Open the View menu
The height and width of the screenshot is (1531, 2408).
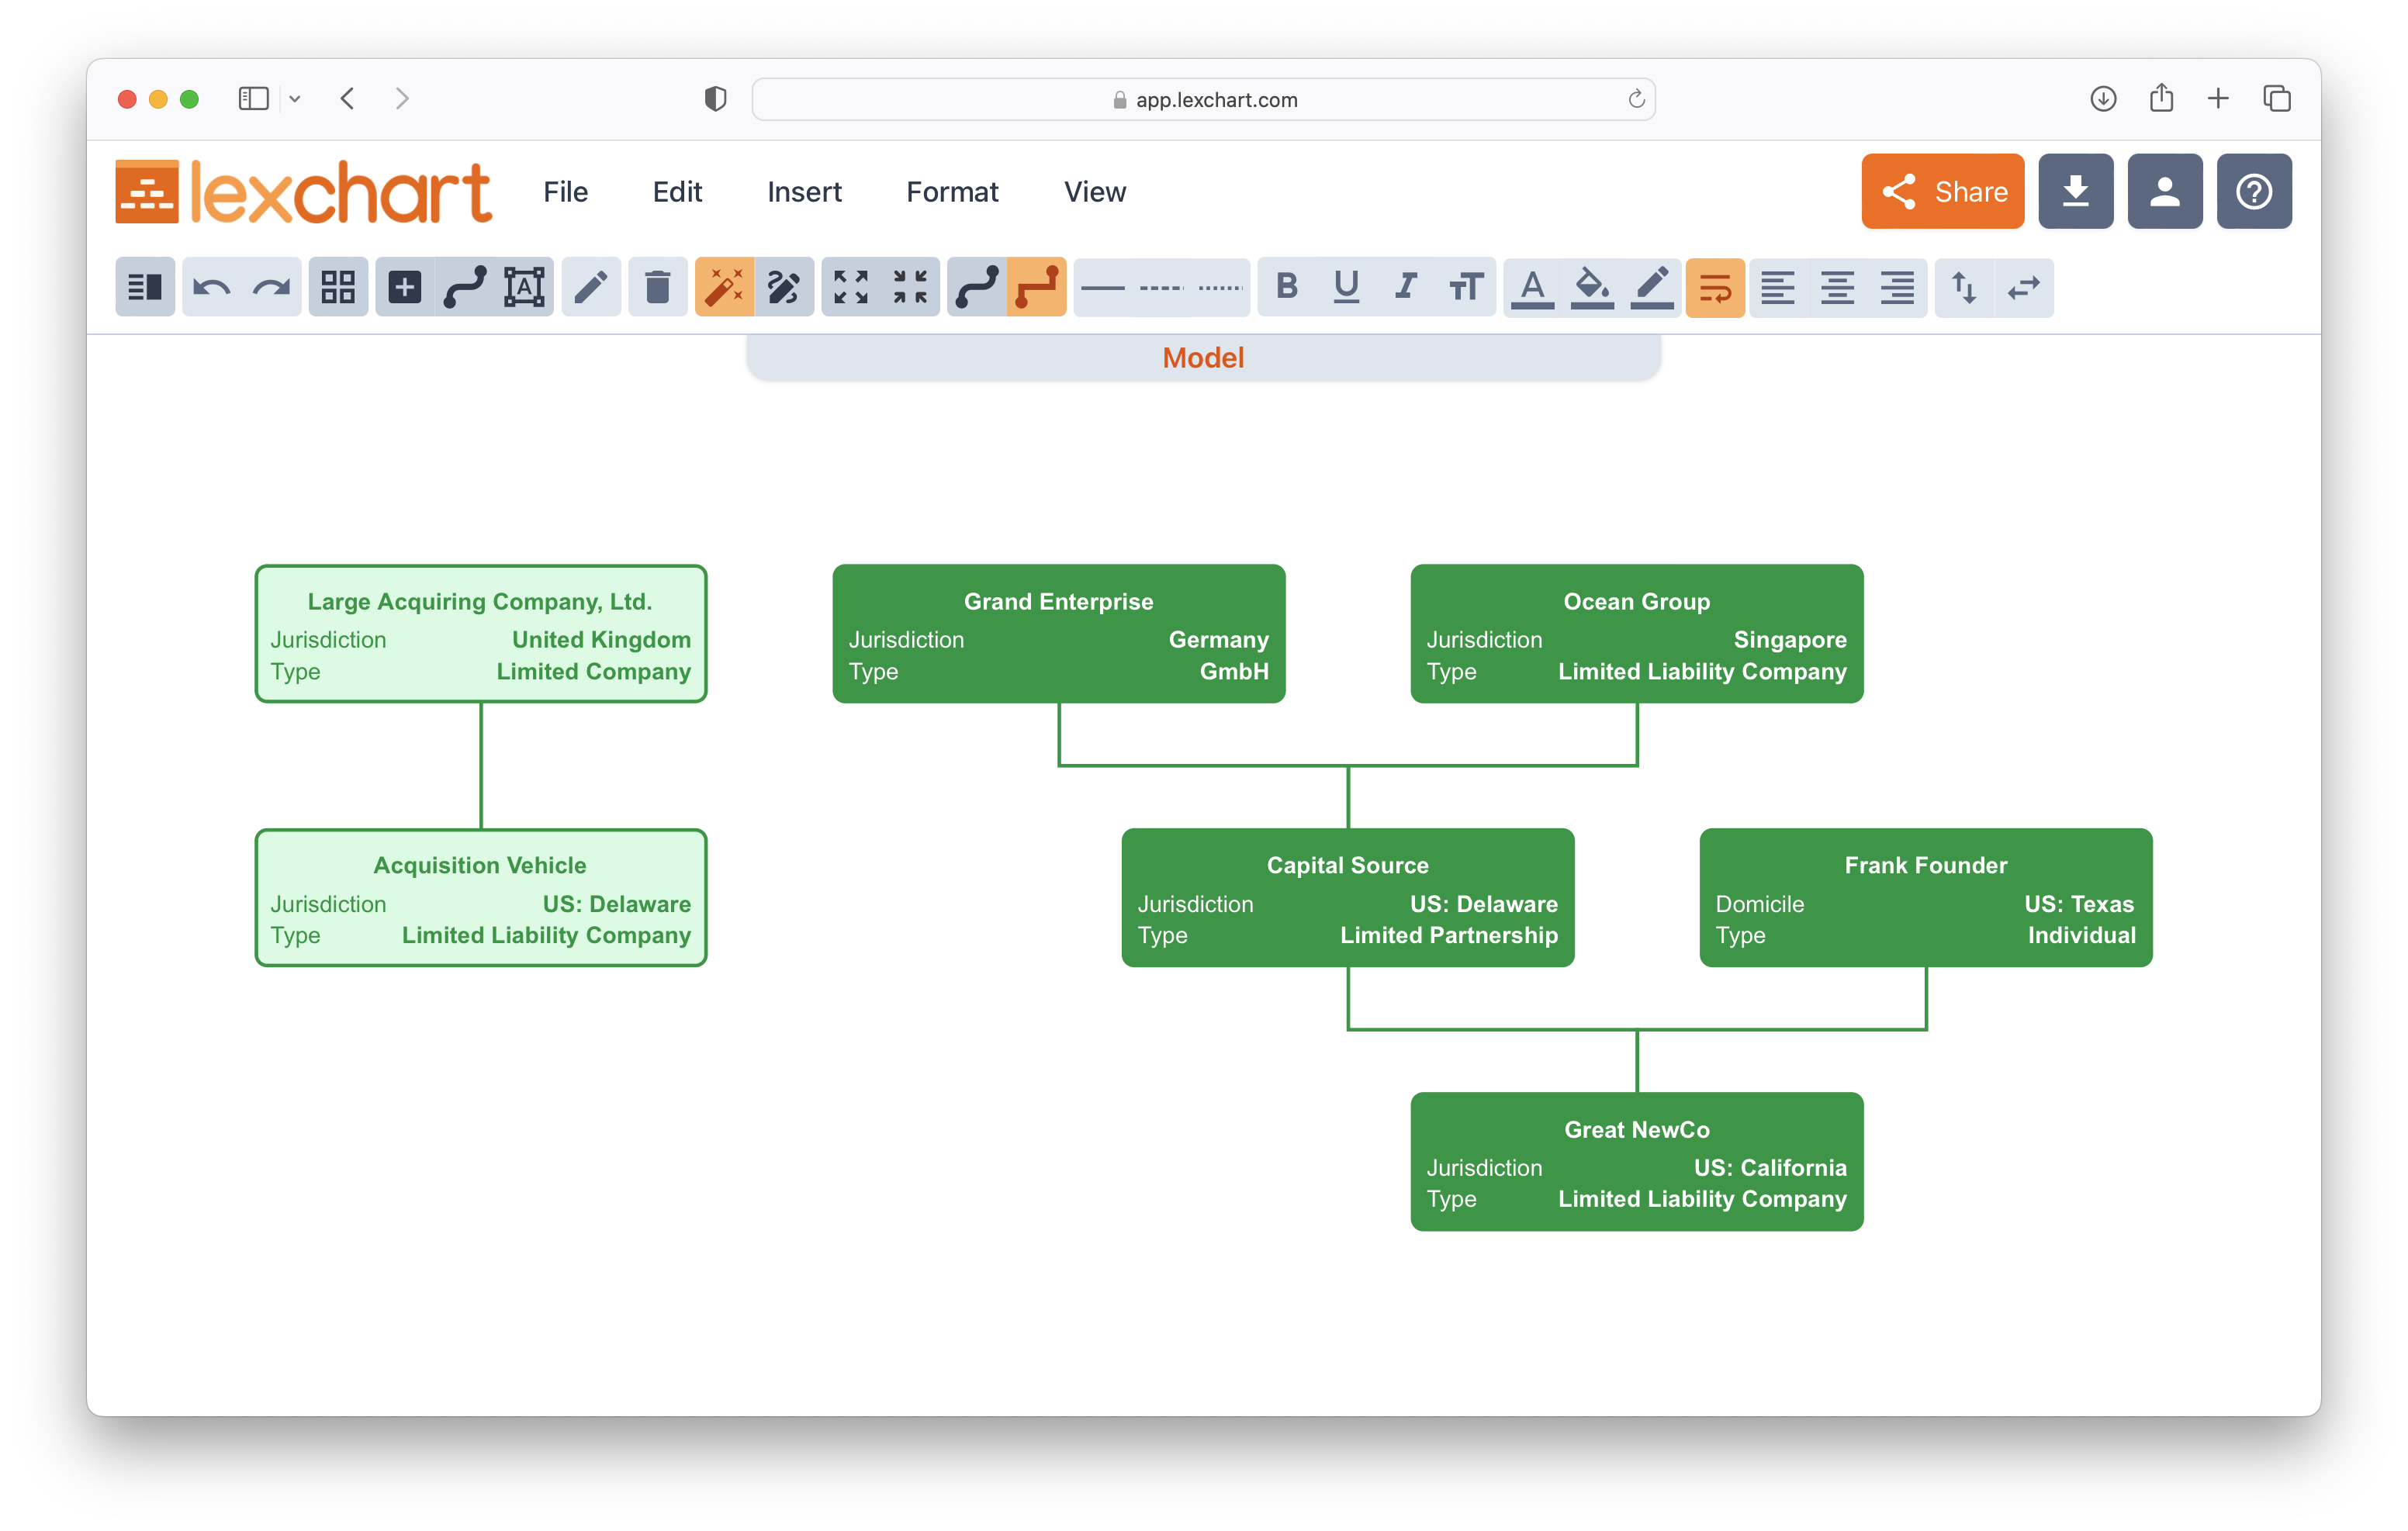(1096, 191)
